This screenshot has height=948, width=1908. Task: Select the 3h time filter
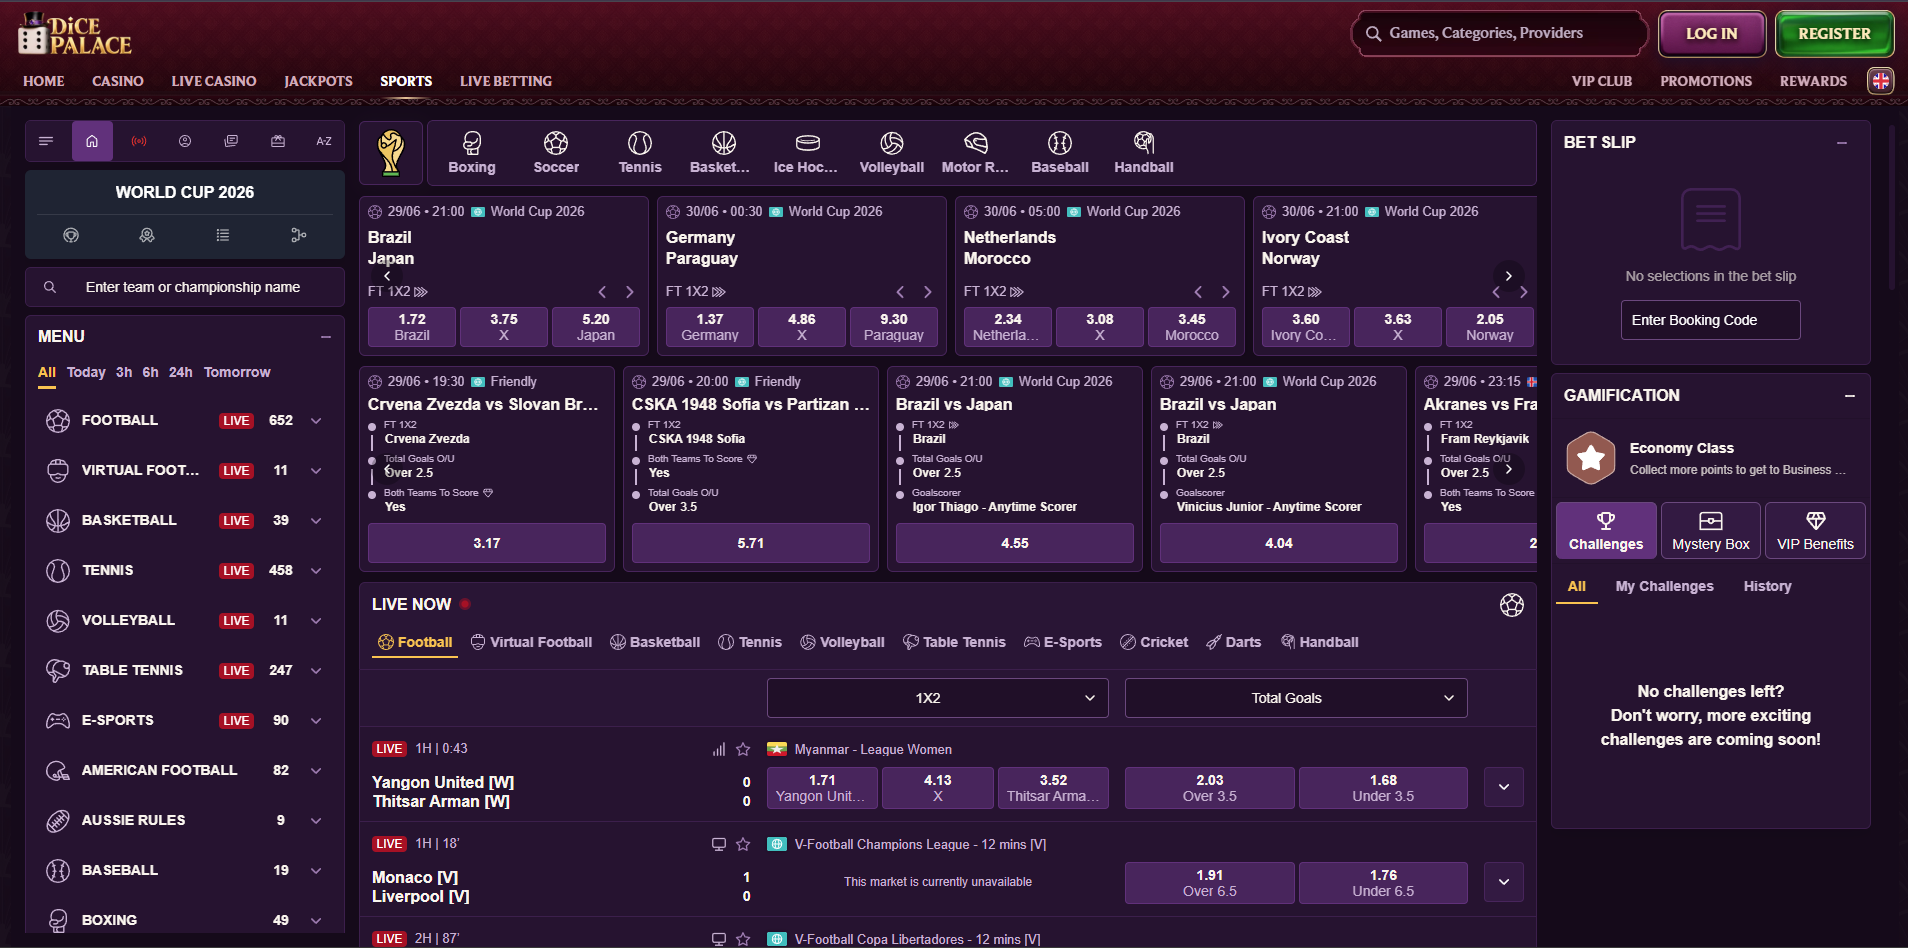124,372
